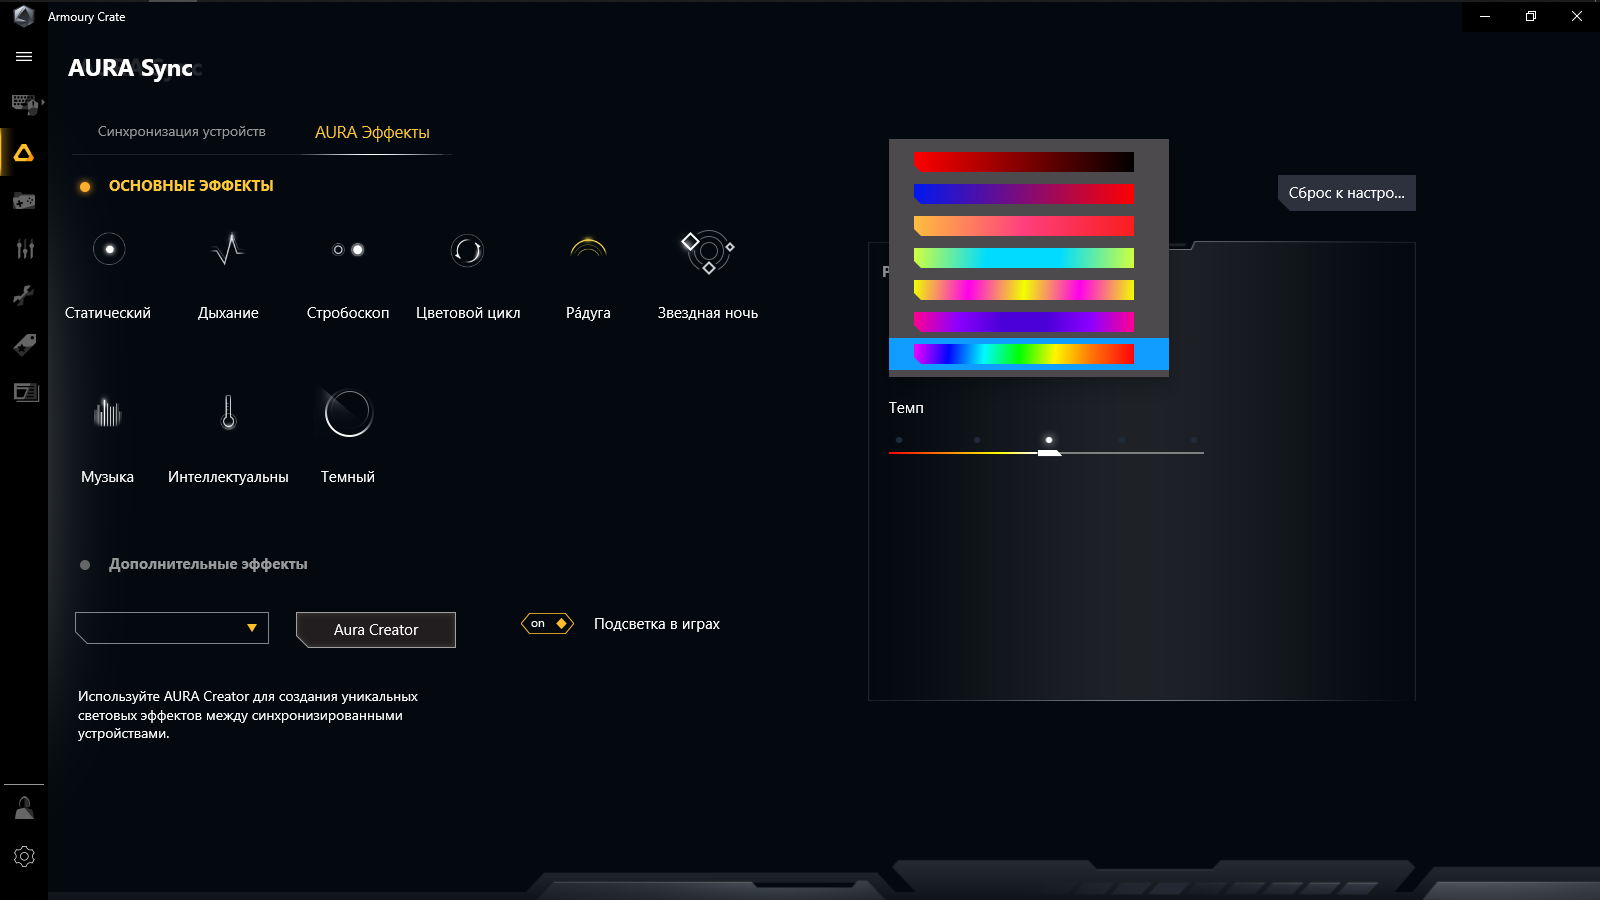Select the Basic Effects radio button
Image resolution: width=1600 pixels, height=900 pixels.
point(85,187)
